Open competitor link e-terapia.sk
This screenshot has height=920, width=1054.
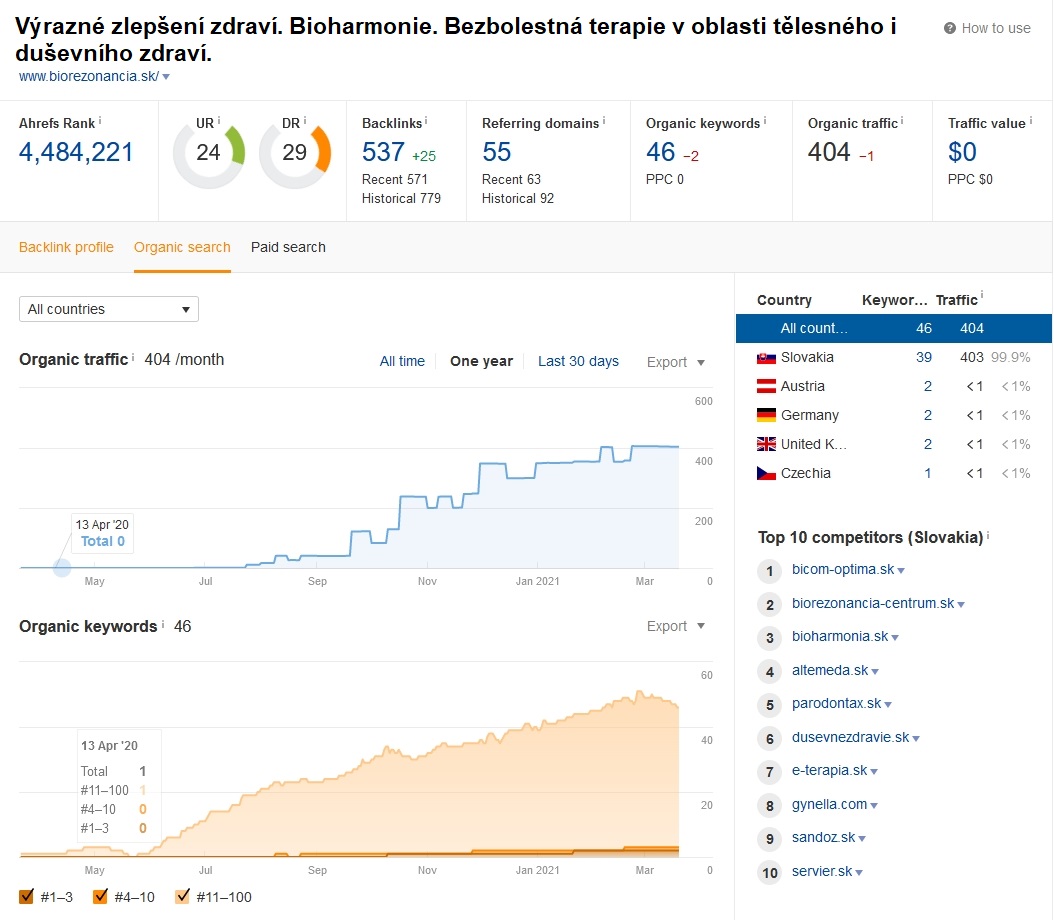(x=829, y=770)
